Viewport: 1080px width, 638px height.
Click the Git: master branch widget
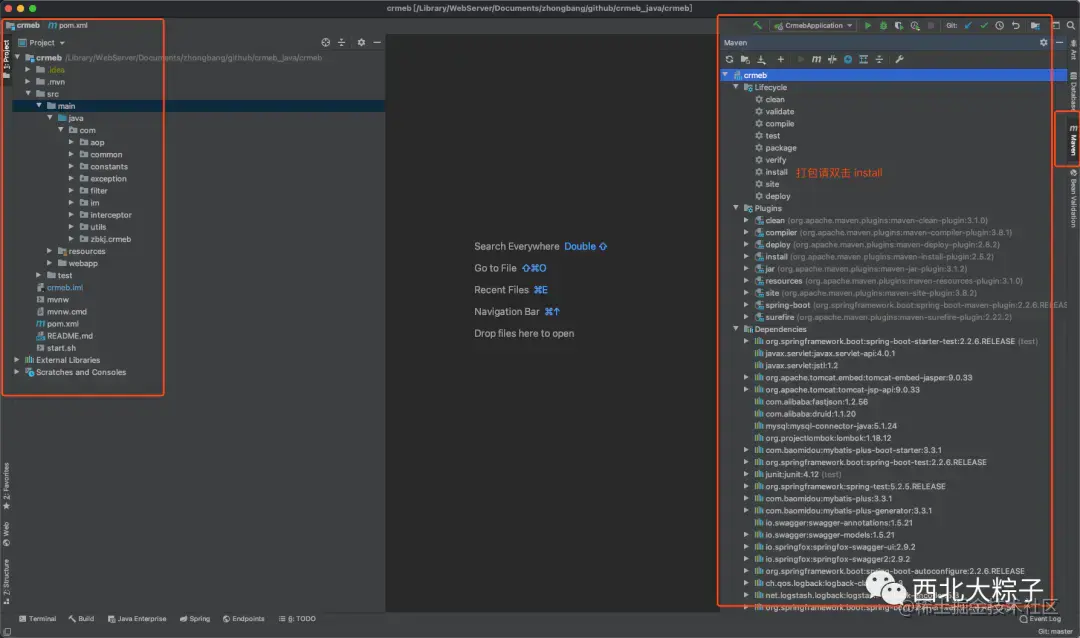1055,631
